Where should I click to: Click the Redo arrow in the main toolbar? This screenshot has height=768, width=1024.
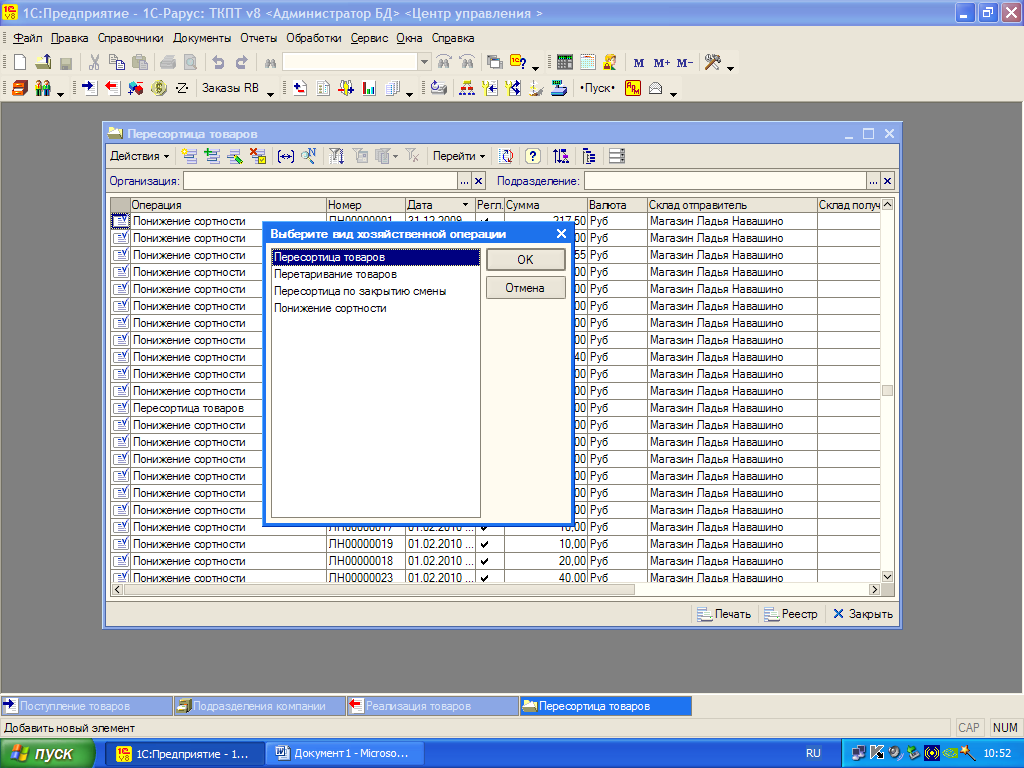[x=242, y=63]
